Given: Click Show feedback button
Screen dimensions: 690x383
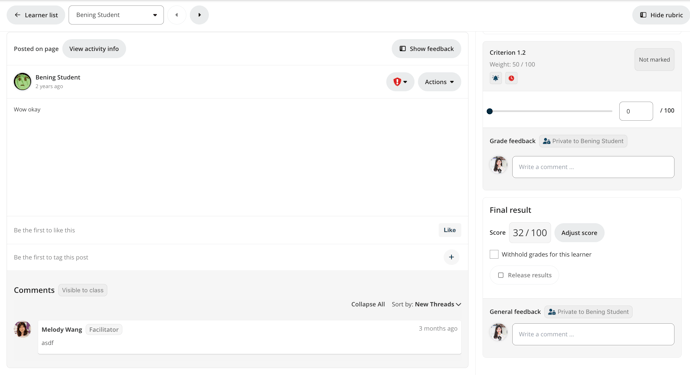Looking at the screenshot, I should pyautogui.click(x=426, y=49).
